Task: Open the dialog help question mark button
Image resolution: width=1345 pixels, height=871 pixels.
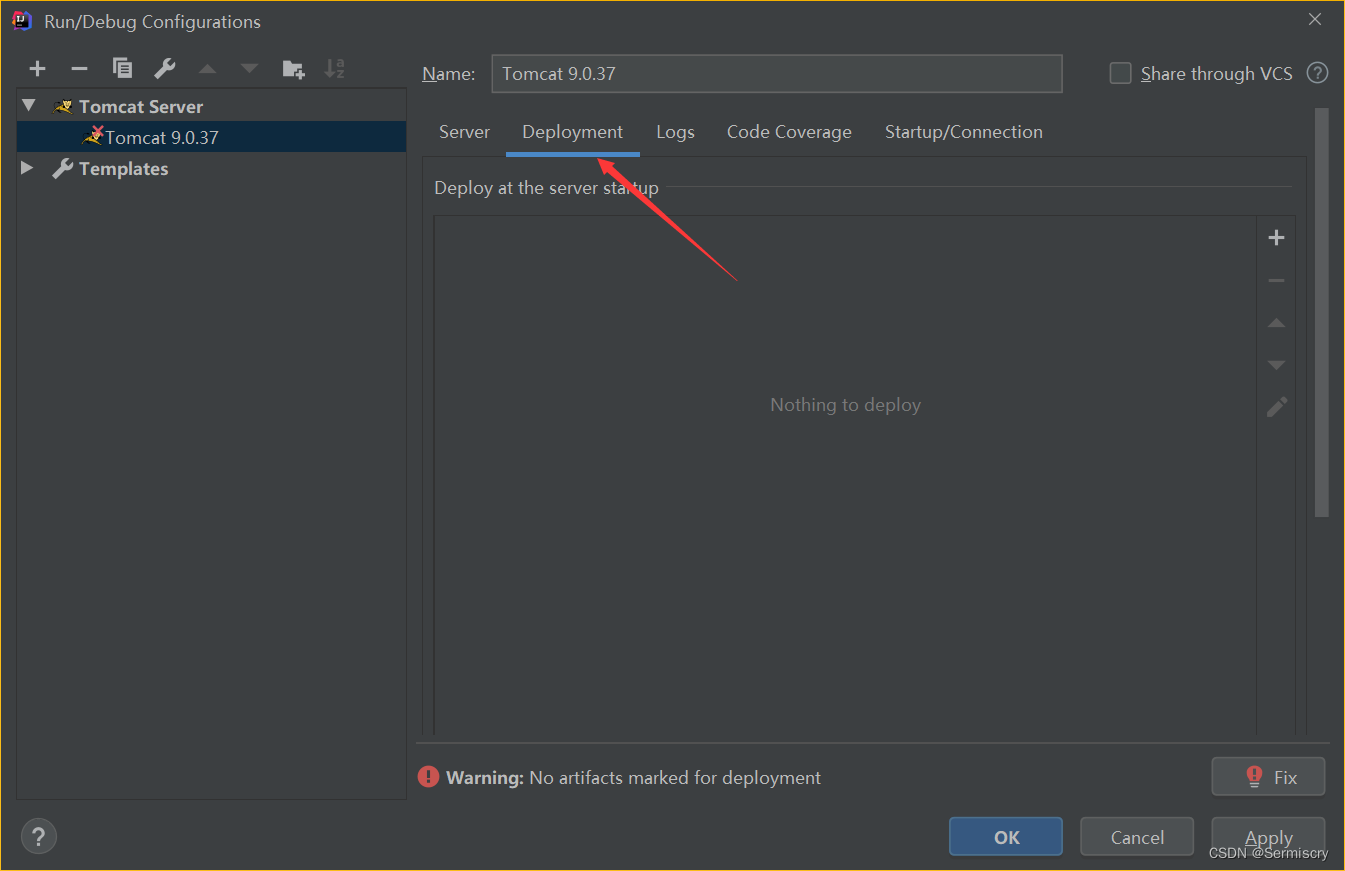Action: (39, 836)
